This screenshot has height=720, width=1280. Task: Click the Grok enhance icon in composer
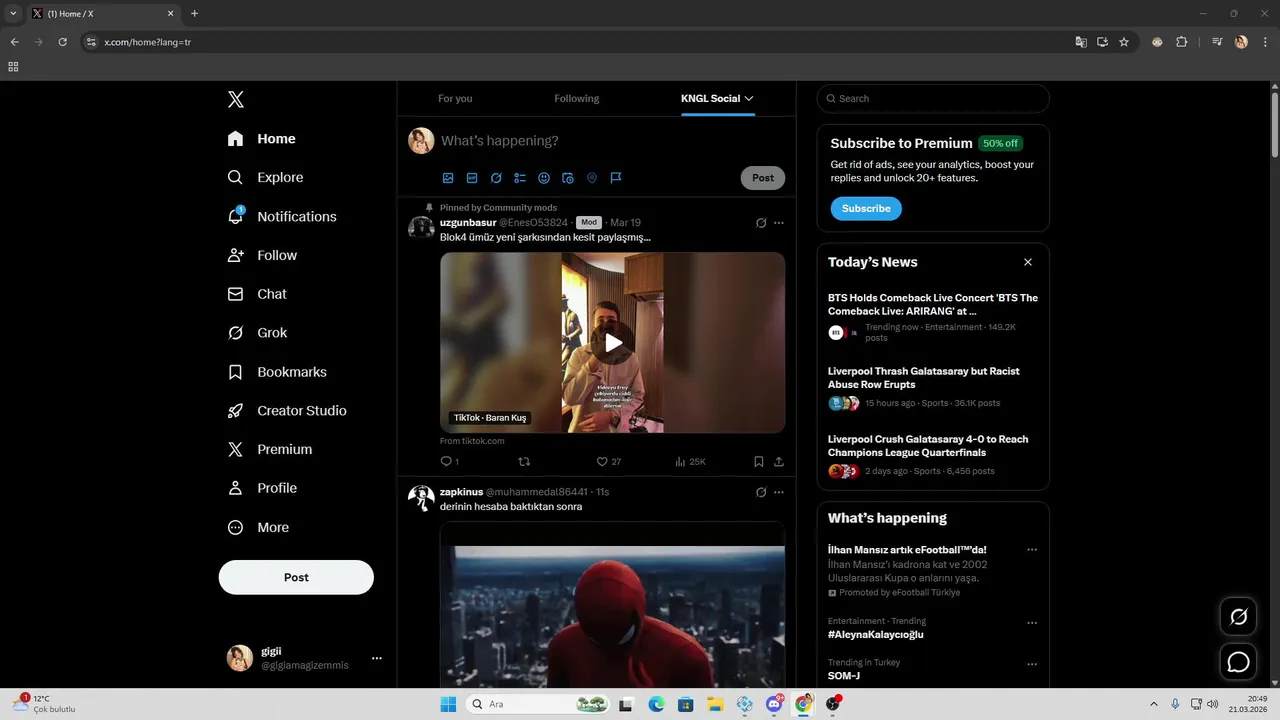tap(496, 178)
